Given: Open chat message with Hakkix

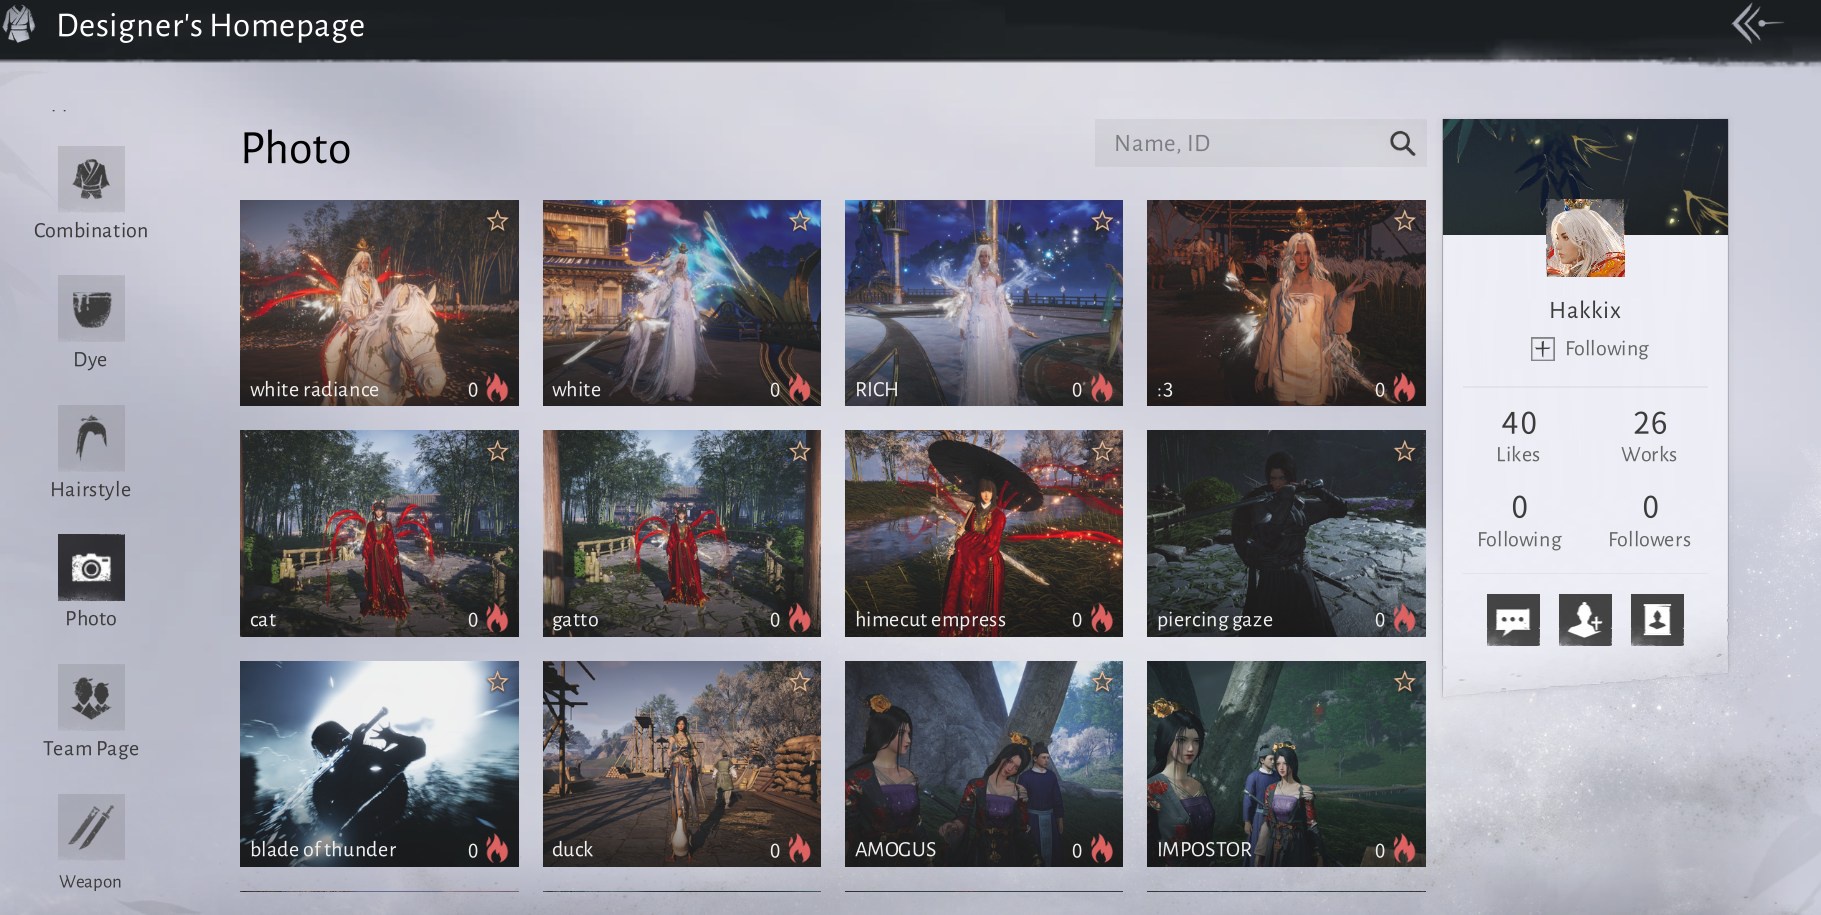Looking at the screenshot, I should pos(1513,620).
